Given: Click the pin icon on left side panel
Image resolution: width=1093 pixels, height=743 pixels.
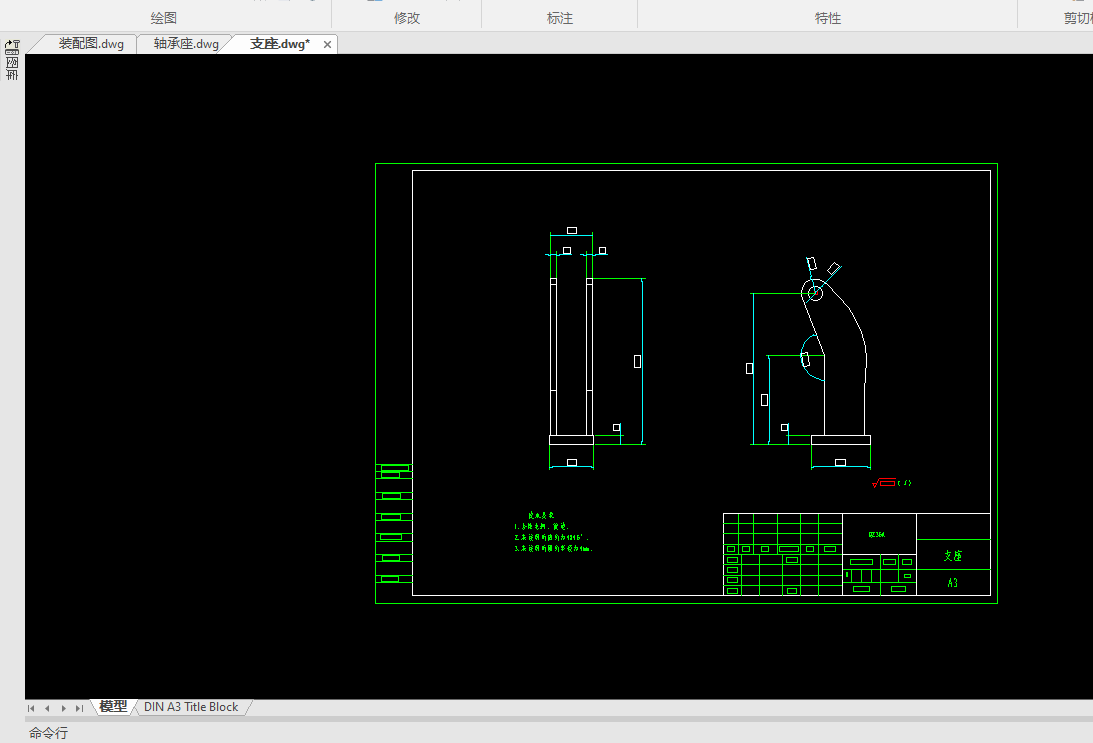Looking at the screenshot, I should click(x=12, y=45).
